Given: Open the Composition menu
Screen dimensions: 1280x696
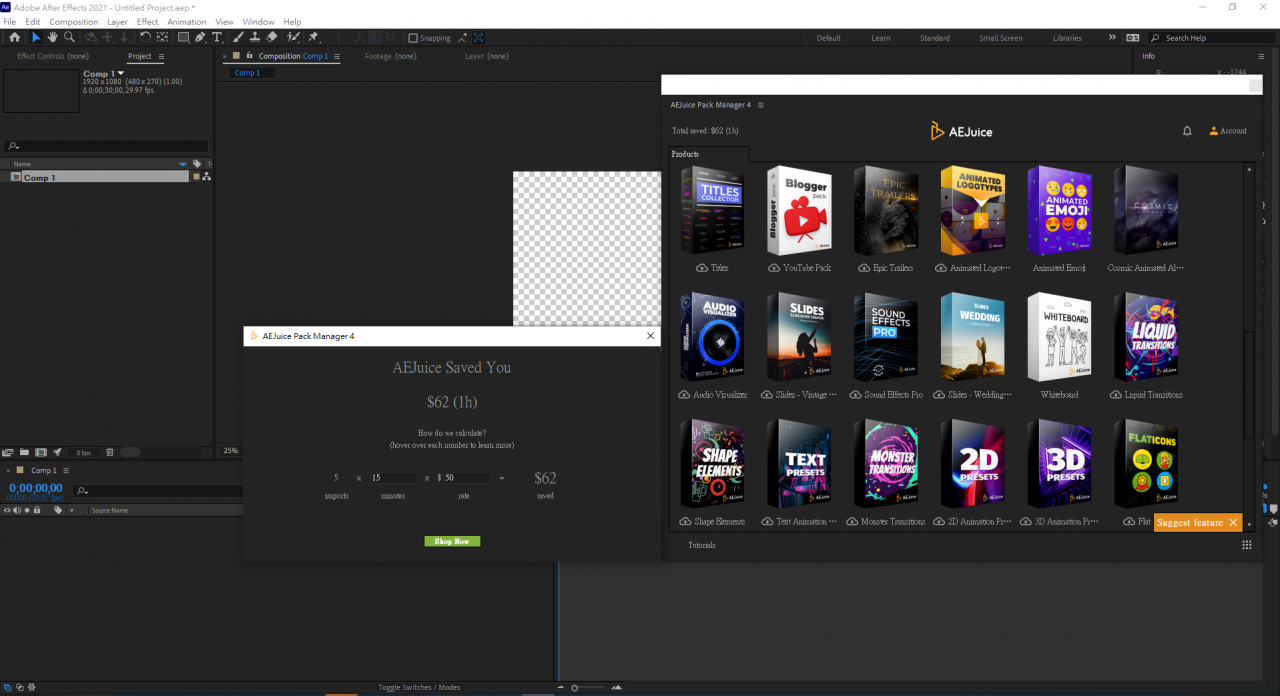Looking at the screenshot, I should coord(74,21).
